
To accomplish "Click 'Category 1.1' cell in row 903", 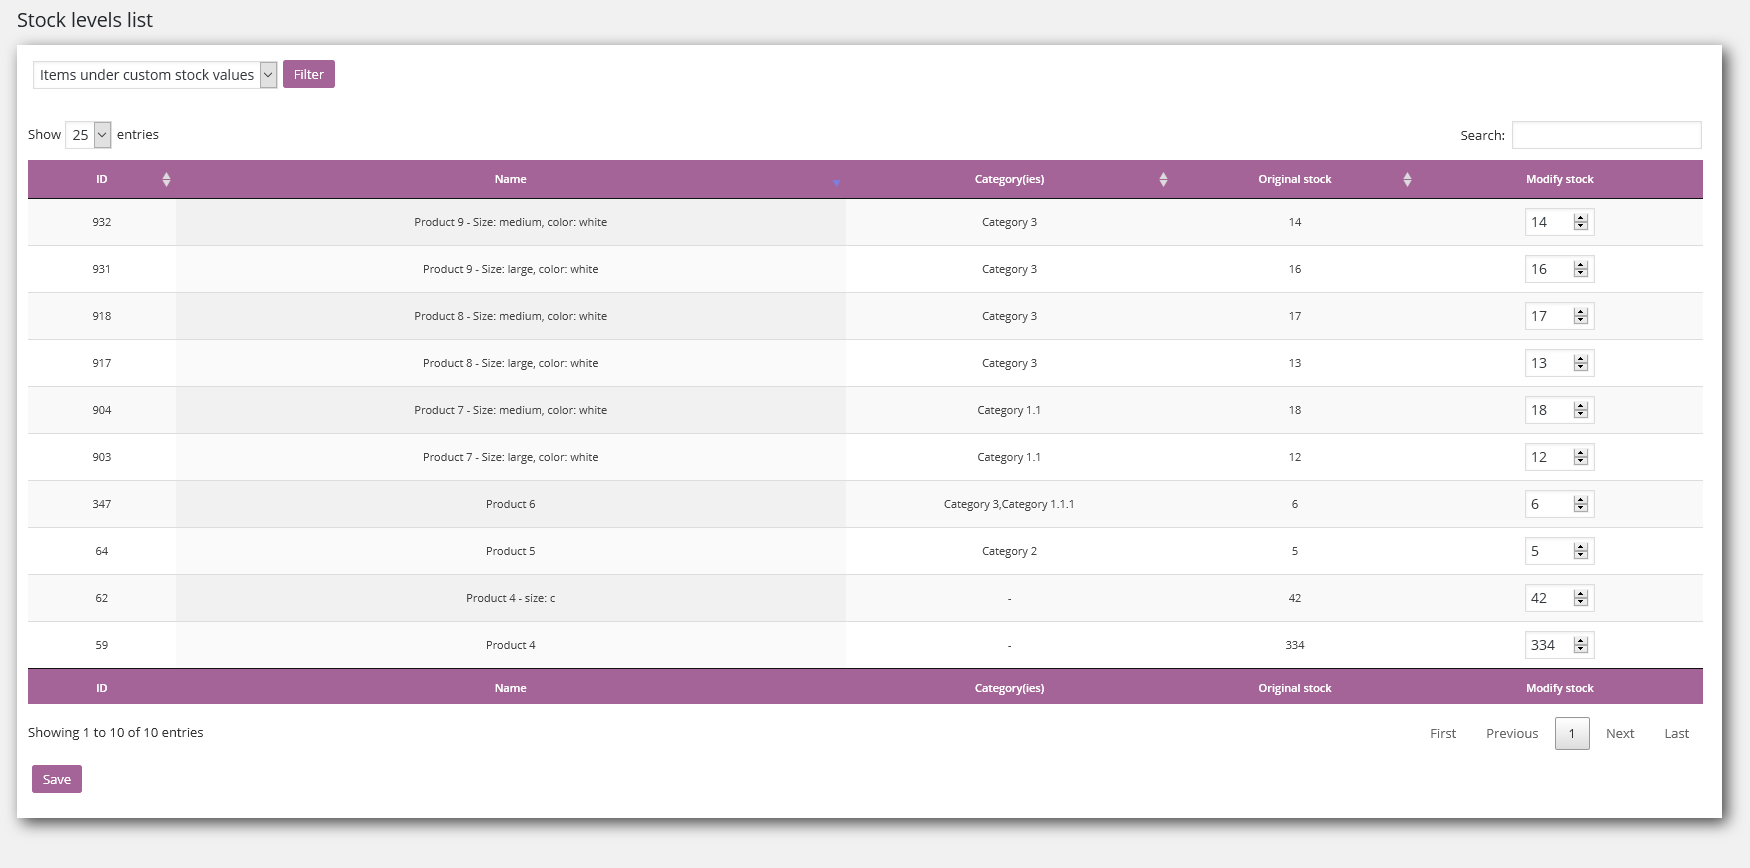I will pyautogui.click(x=1009, y=457).
